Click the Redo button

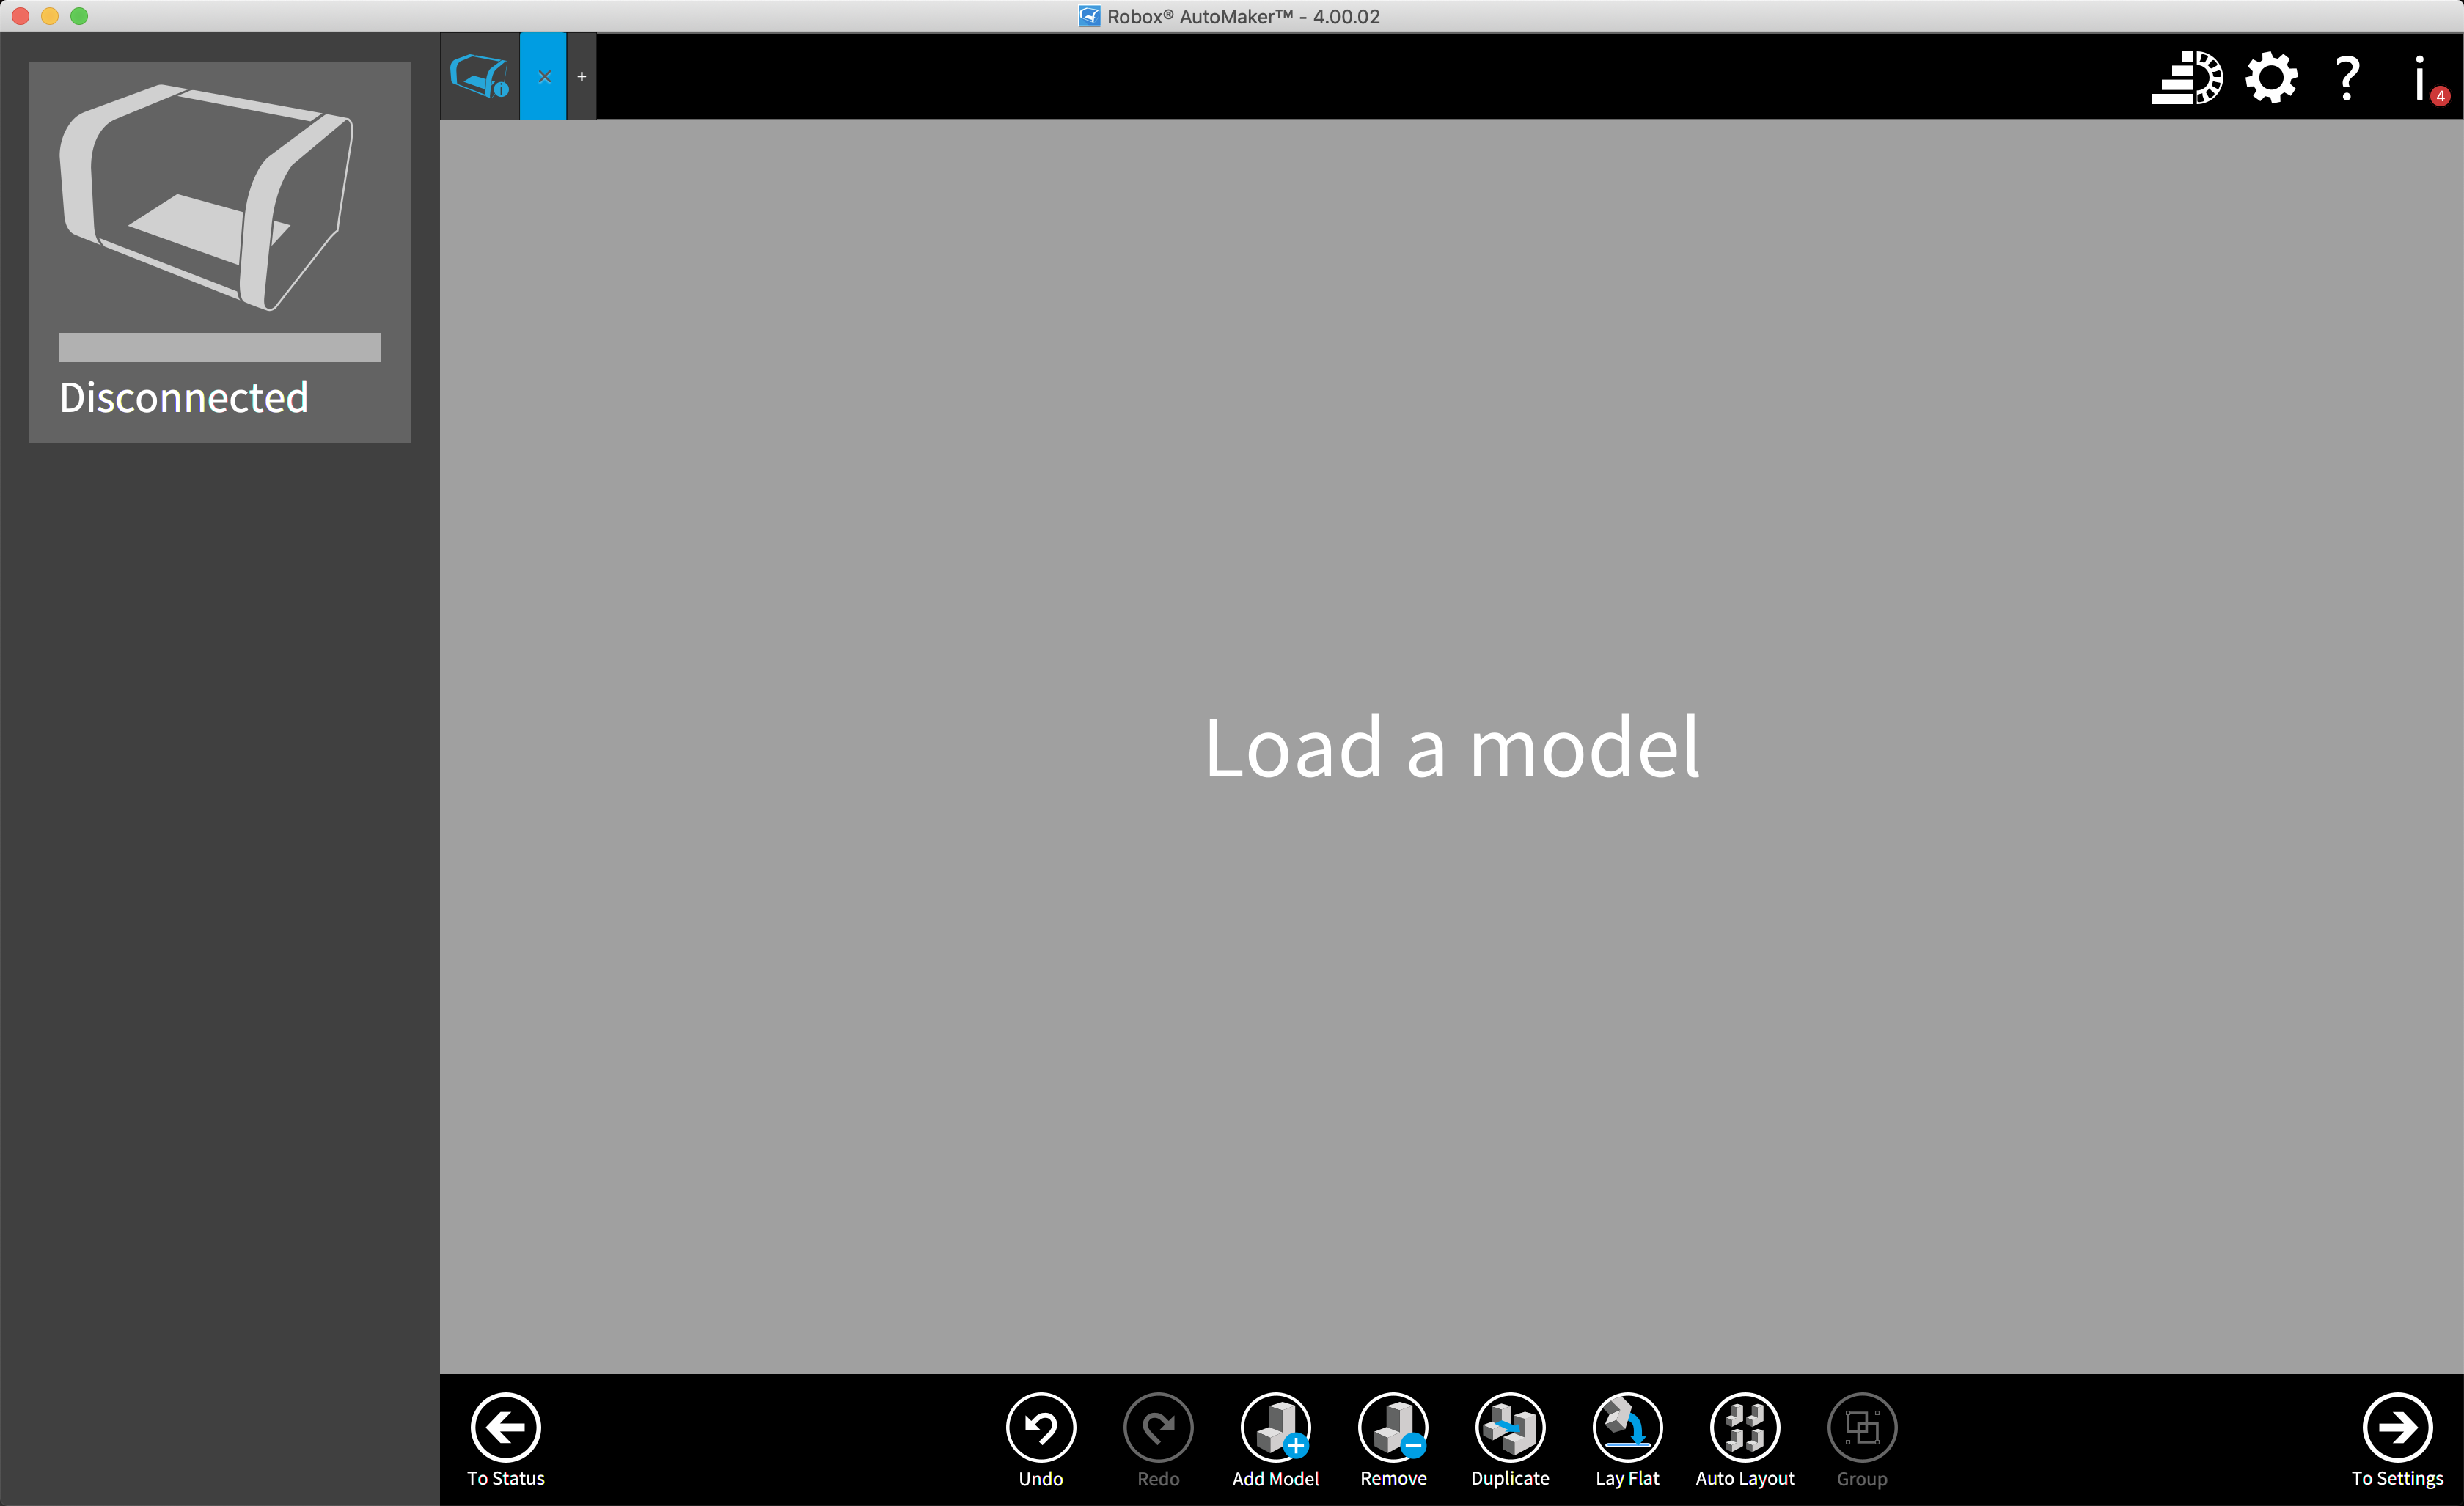point(1158,1427)
